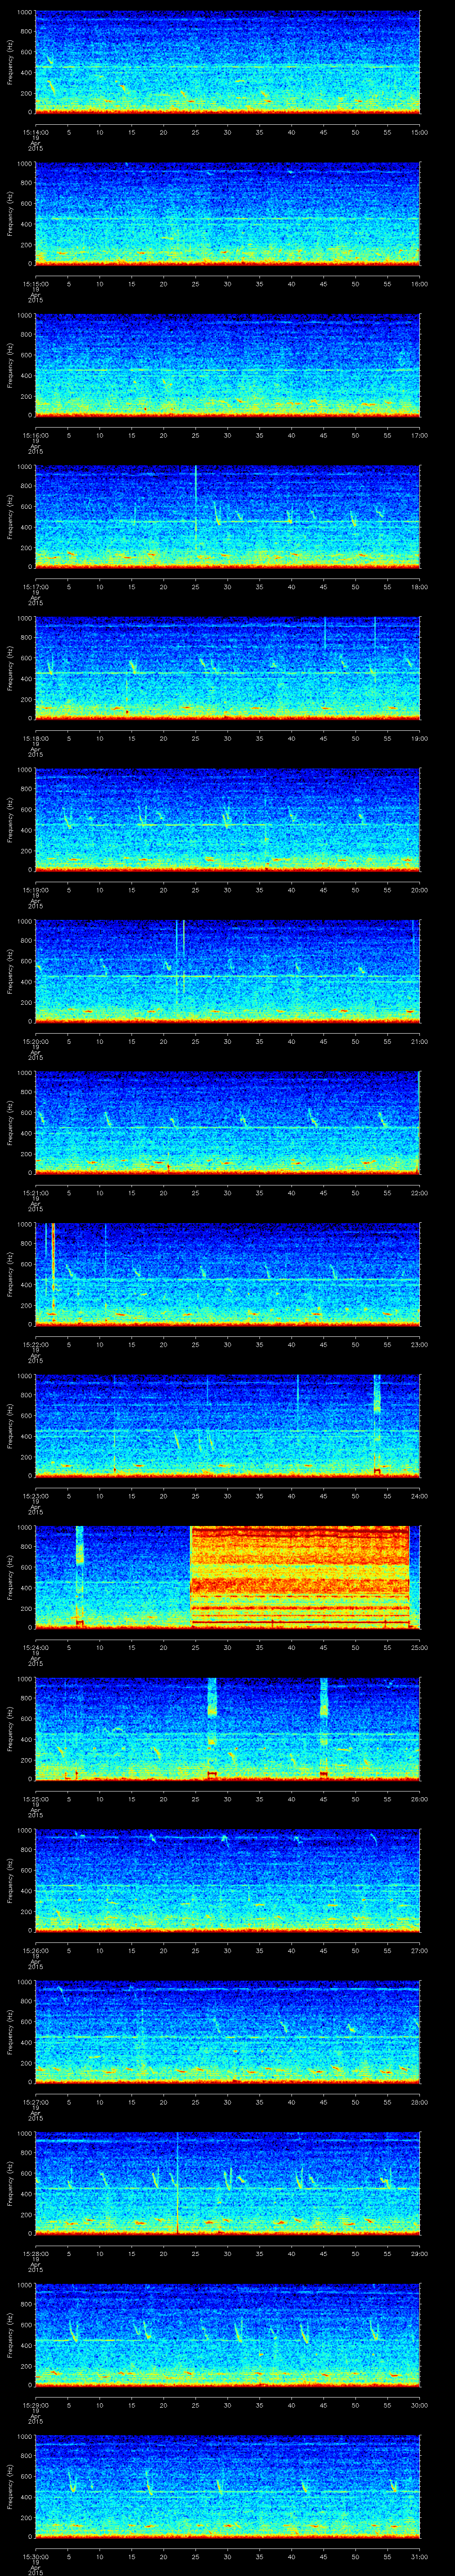Click the 31:00 end time label
Screen dimensions: 455x2576
(419, 2556)
